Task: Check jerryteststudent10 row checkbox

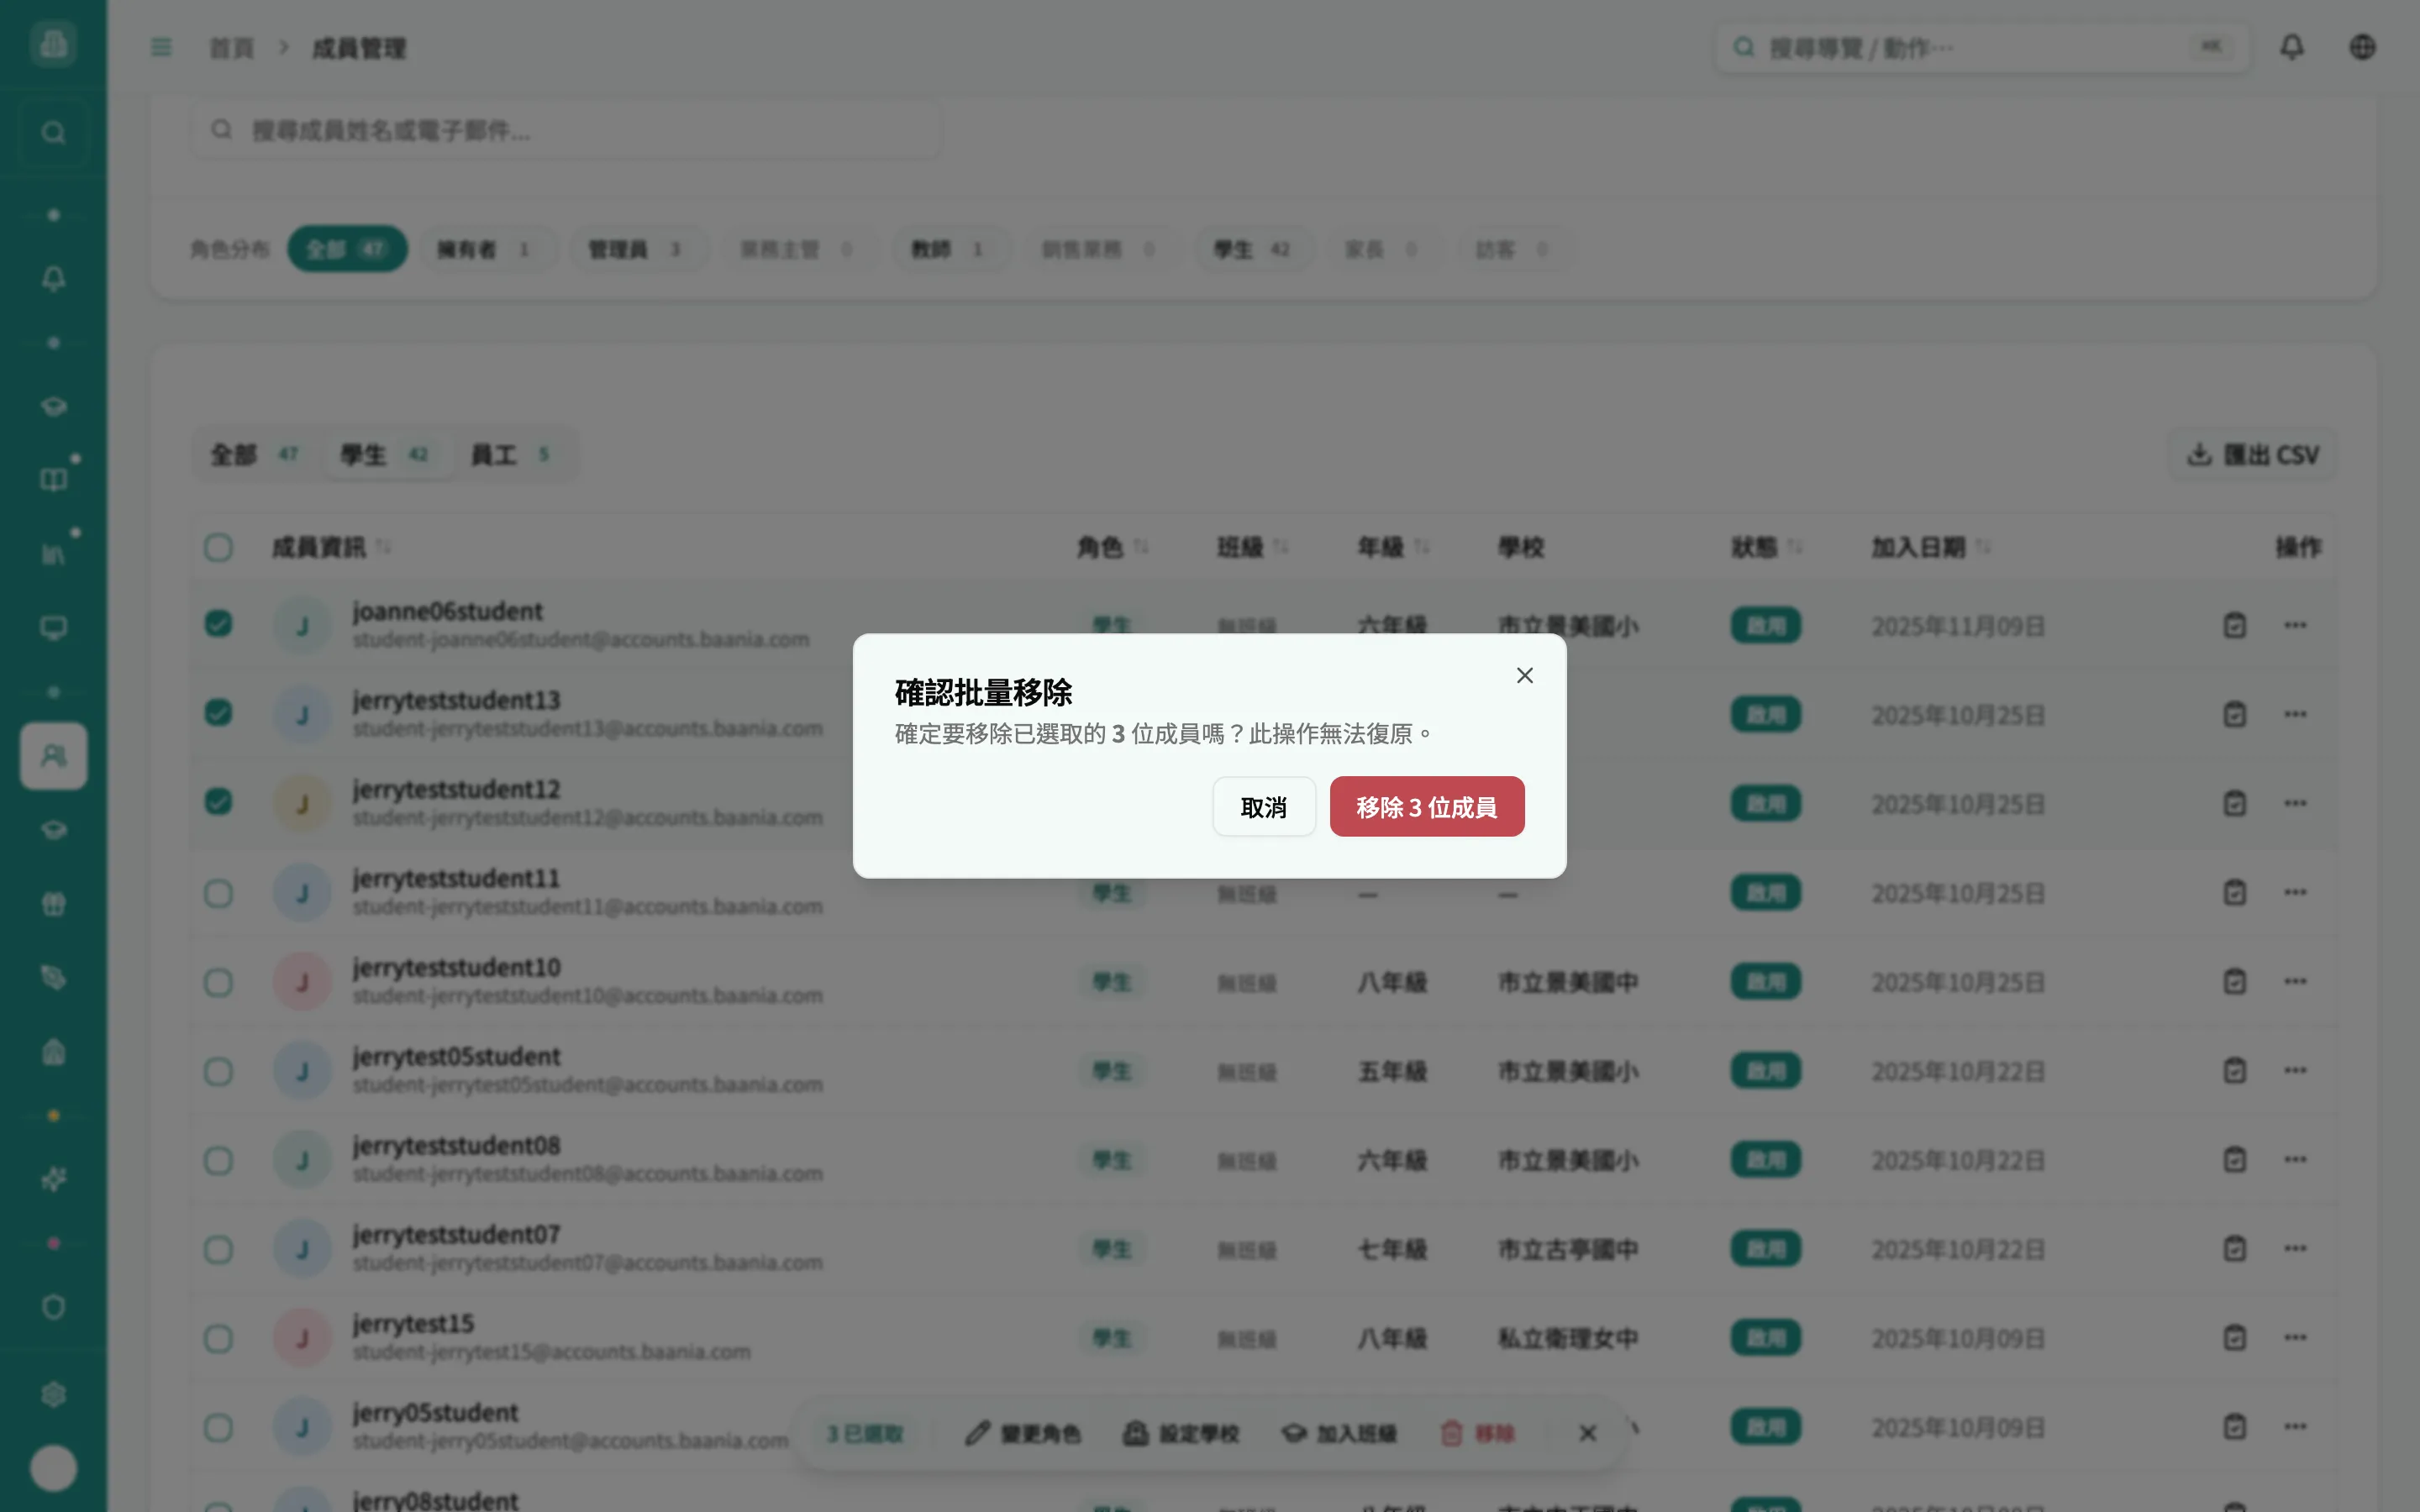Action: coord(218,983)
